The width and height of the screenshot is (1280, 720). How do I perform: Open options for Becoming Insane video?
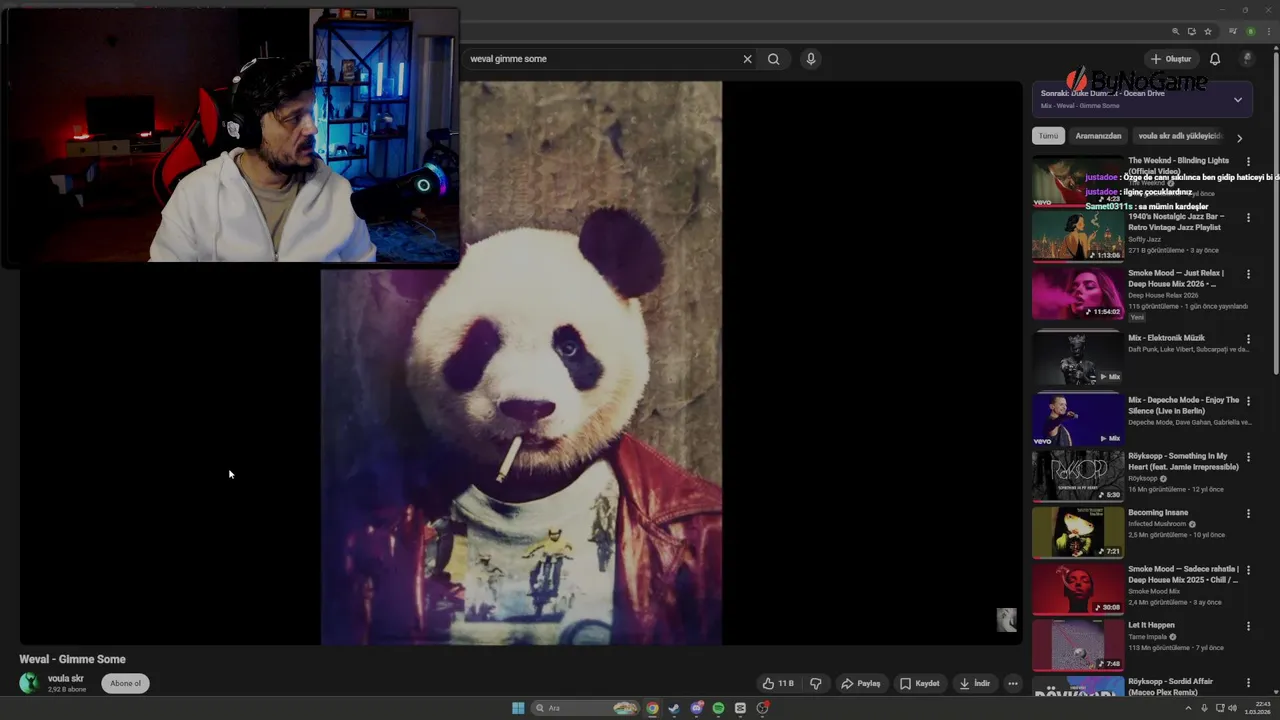pos(1248,513)
